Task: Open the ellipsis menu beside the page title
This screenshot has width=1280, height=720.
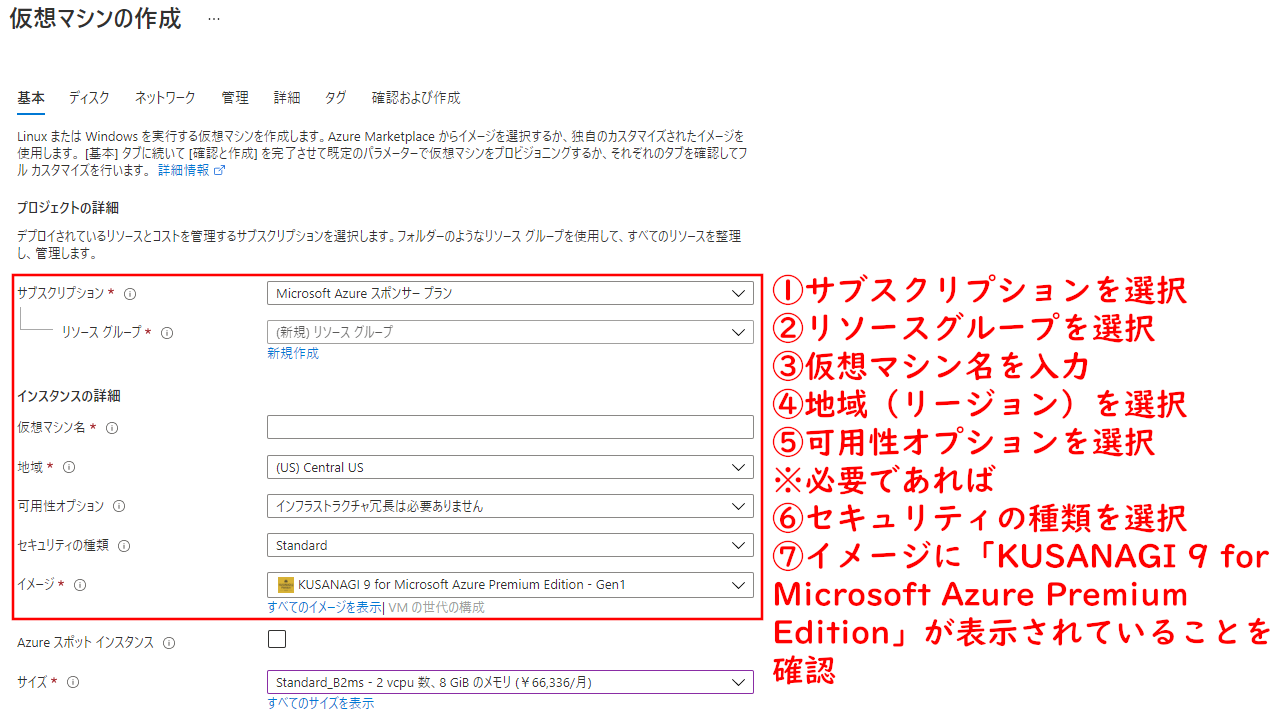Action: tap(214, 19)
